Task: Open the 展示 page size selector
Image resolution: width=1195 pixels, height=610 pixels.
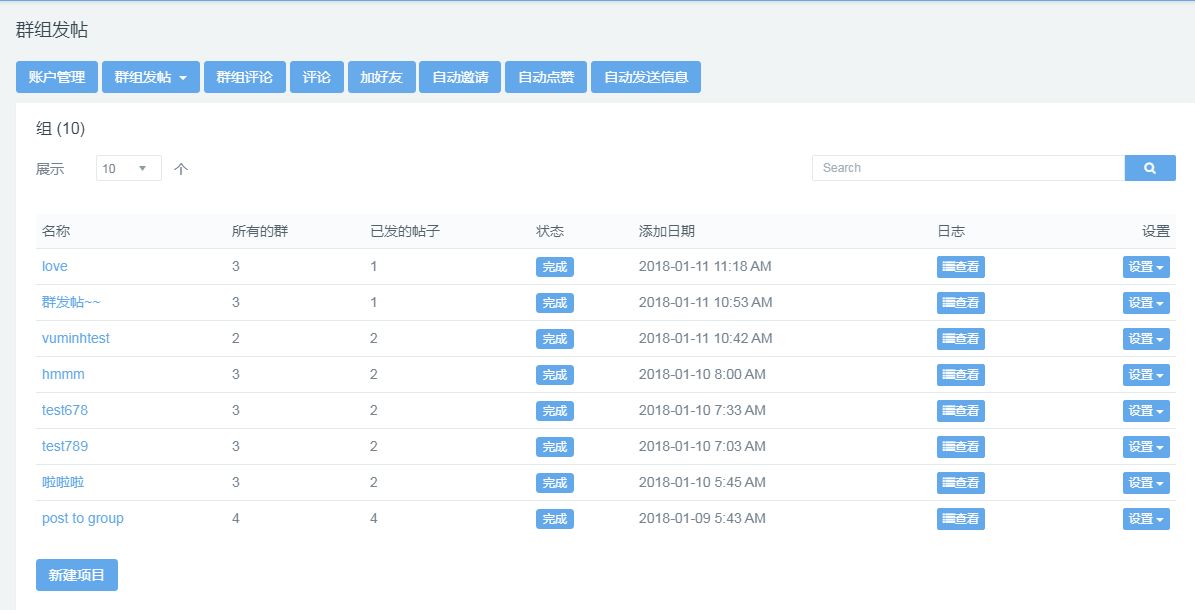Action: pos(129,169)
